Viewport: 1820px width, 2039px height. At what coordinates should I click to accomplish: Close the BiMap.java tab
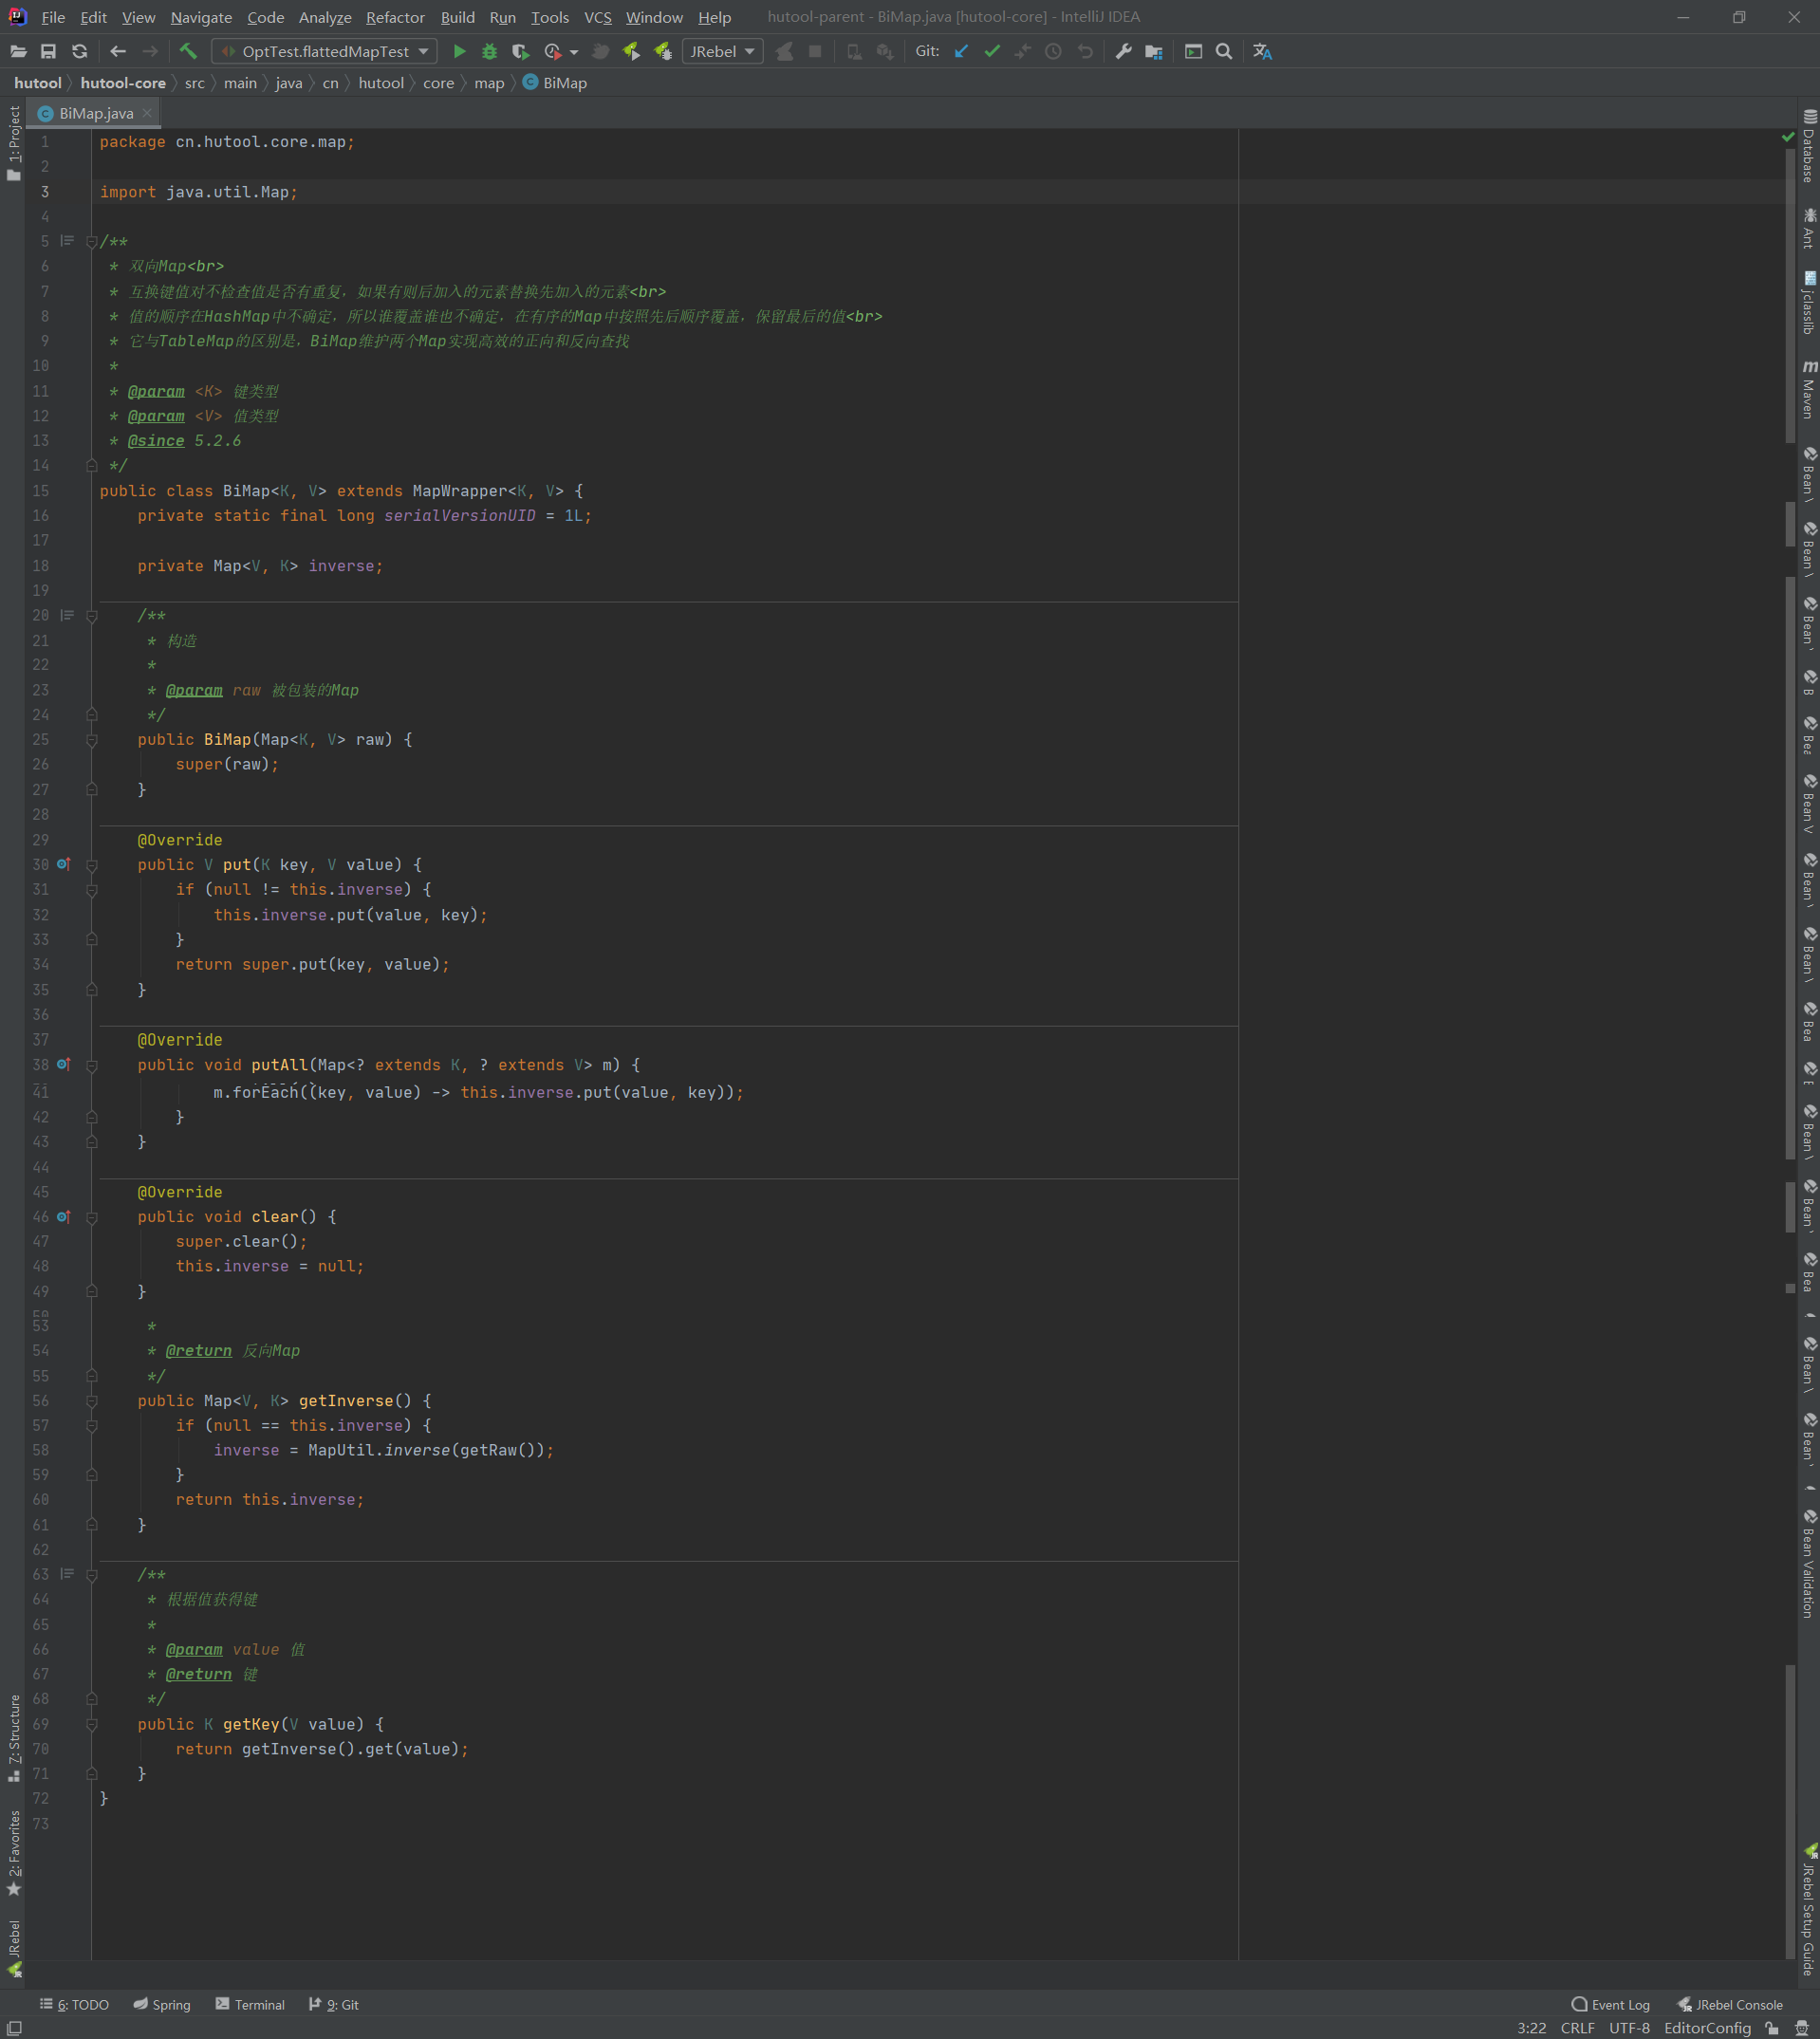(x=147, y=113)
